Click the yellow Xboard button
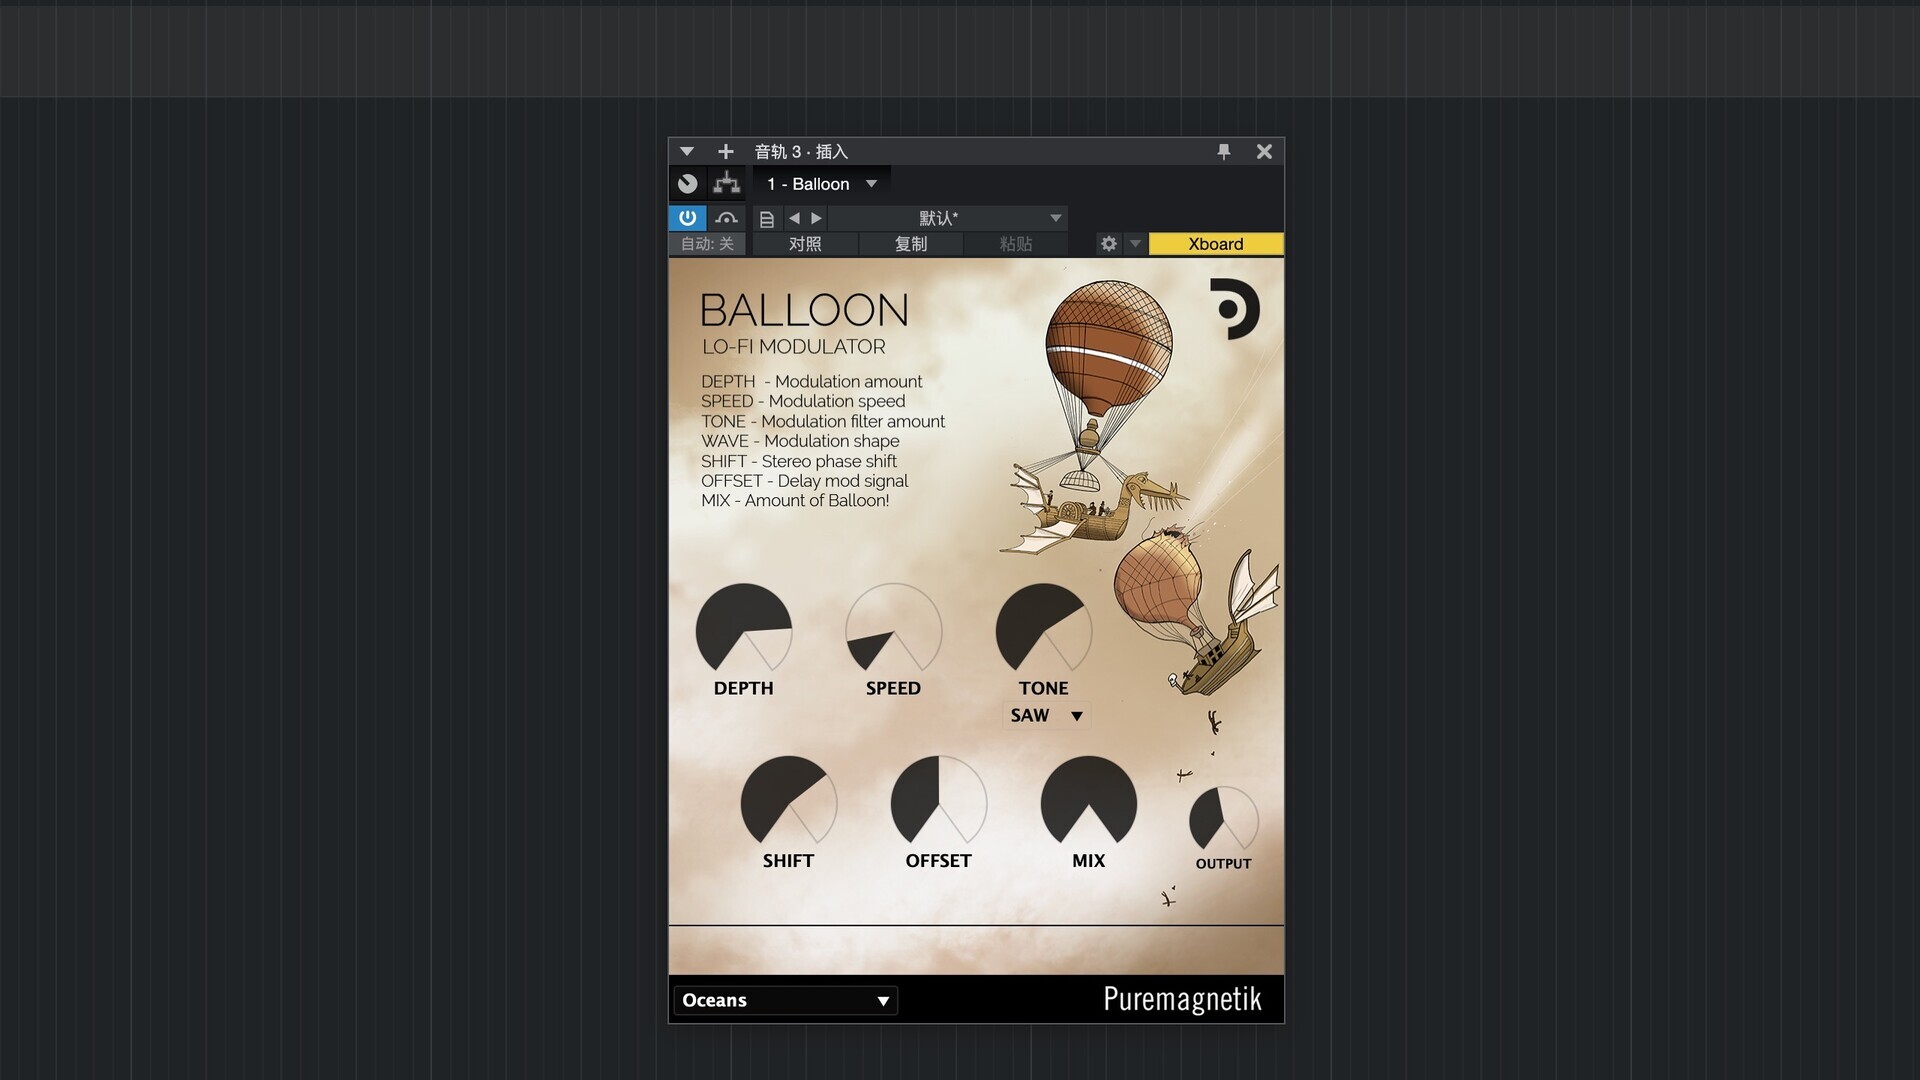The height and width of the screenshot is (1080, 1920). click(1216, 244)
